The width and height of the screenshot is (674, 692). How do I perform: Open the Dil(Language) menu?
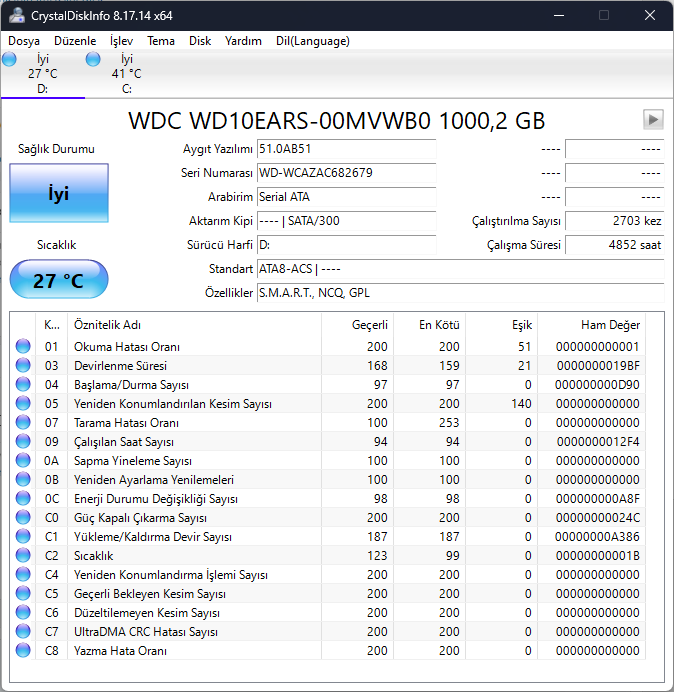313,41
